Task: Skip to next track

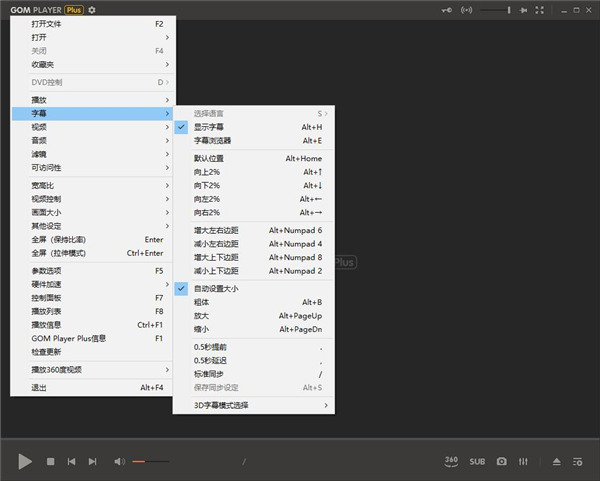Action: click(x=92, y=462)
